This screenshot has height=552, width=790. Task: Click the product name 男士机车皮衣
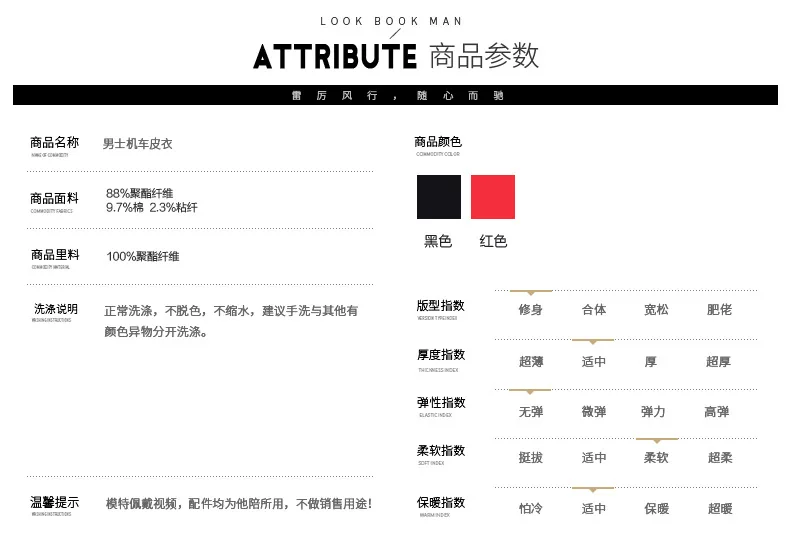[x=138, y=144]
